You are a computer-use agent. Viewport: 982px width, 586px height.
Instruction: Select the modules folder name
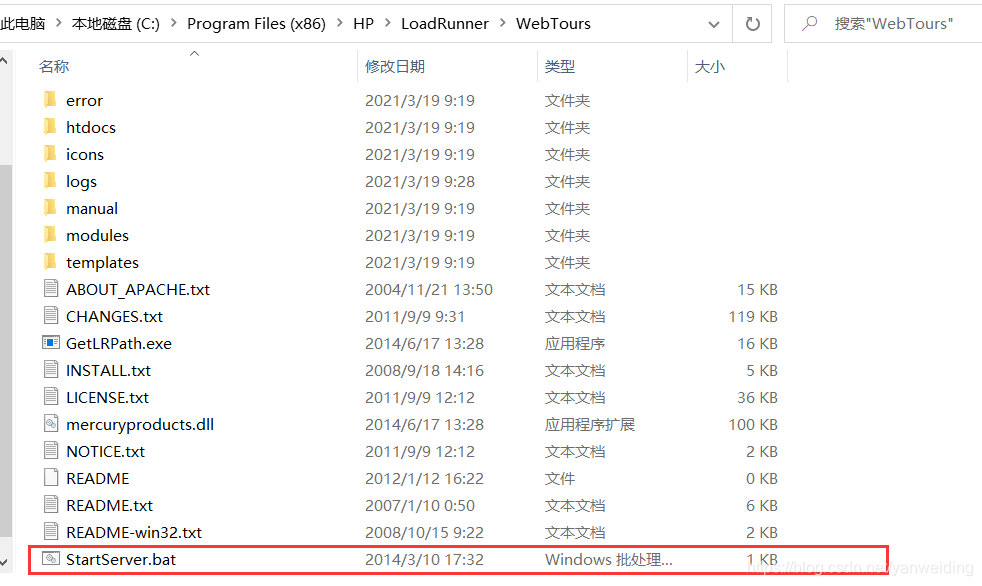pyautogui.click(x=97, y=235)
